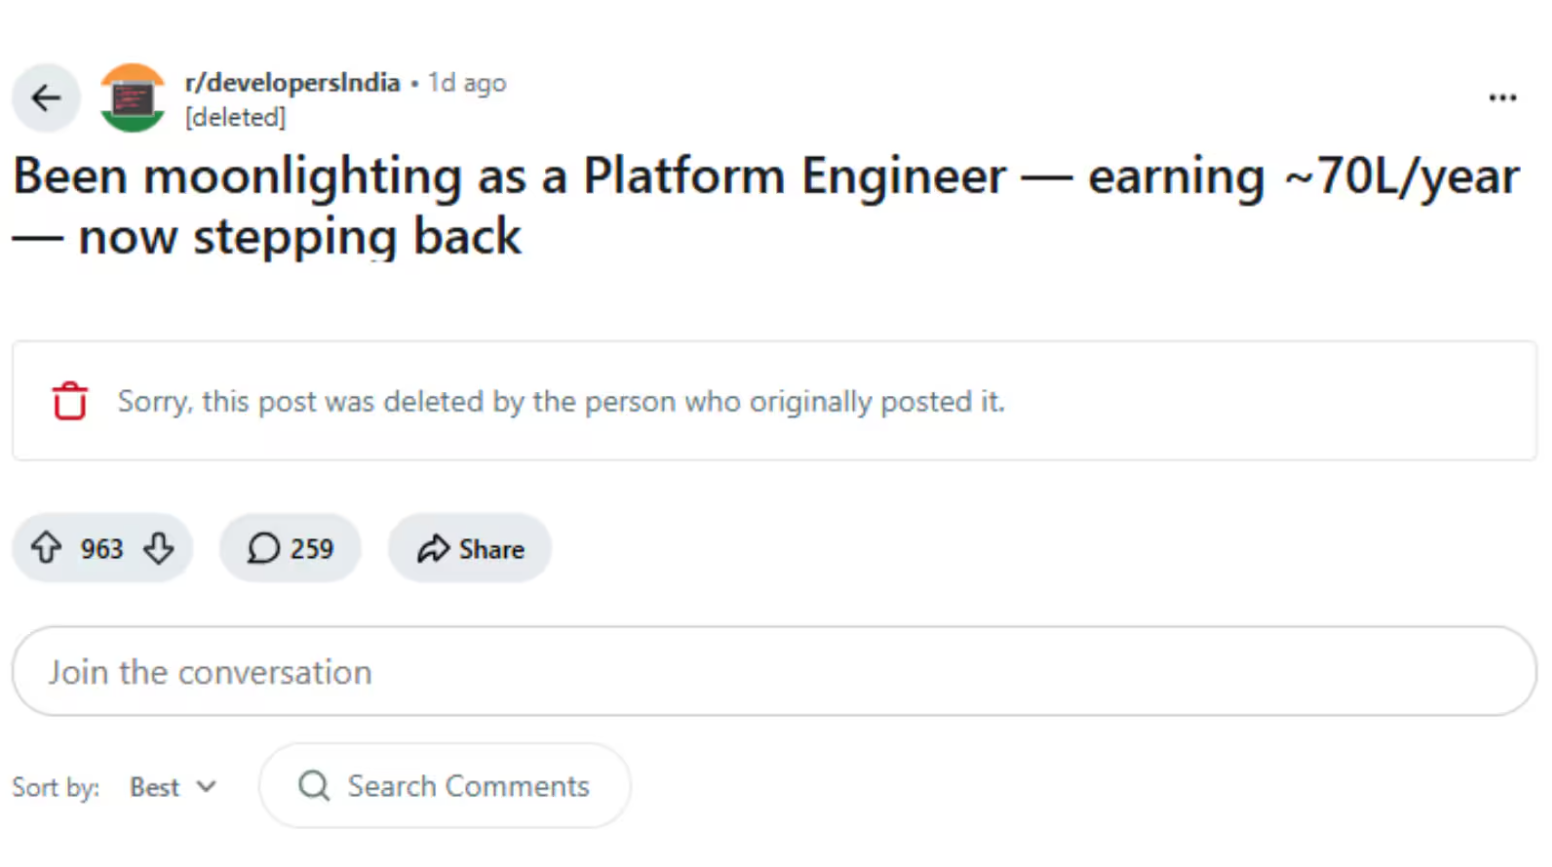The image size is (1552, 867).
Task: Expand the chevron next to Best
Action: pos(207,787)
